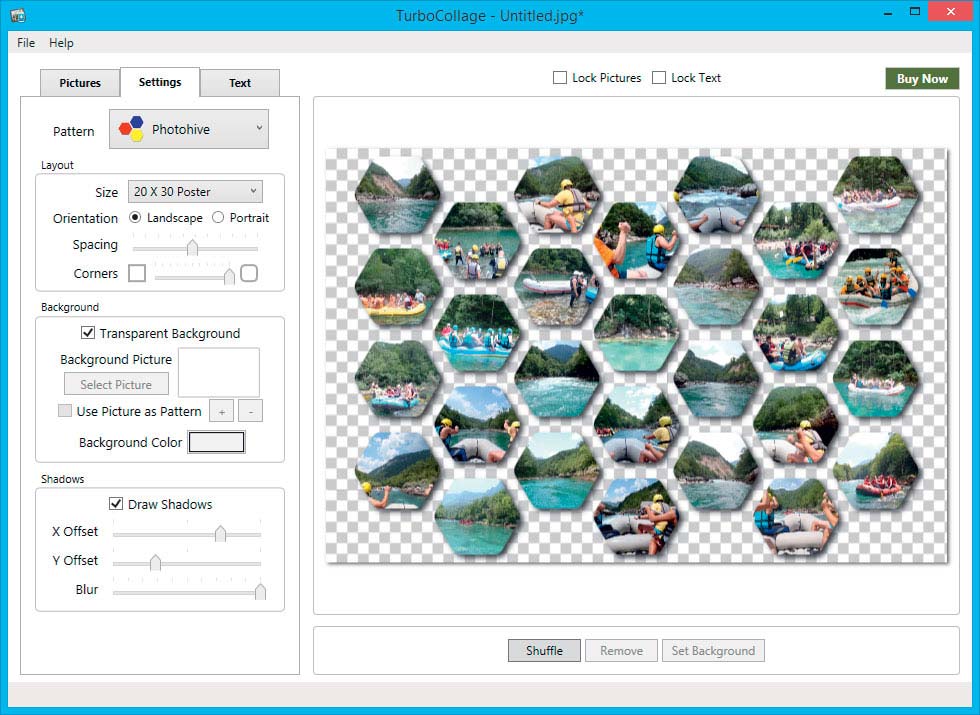Select the top-right hexagon white raft photo

(876, 194)
